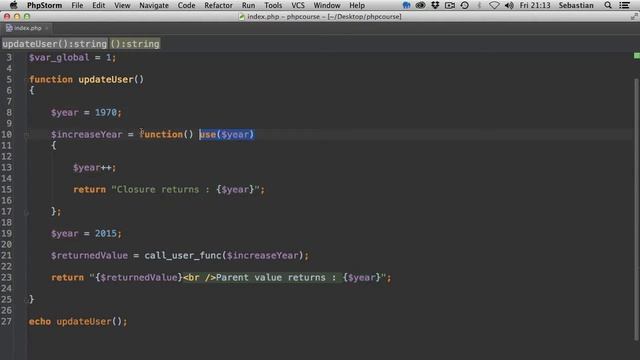Open the Run menu
Viewport: 640px width, 360px height.
(248, 5)
